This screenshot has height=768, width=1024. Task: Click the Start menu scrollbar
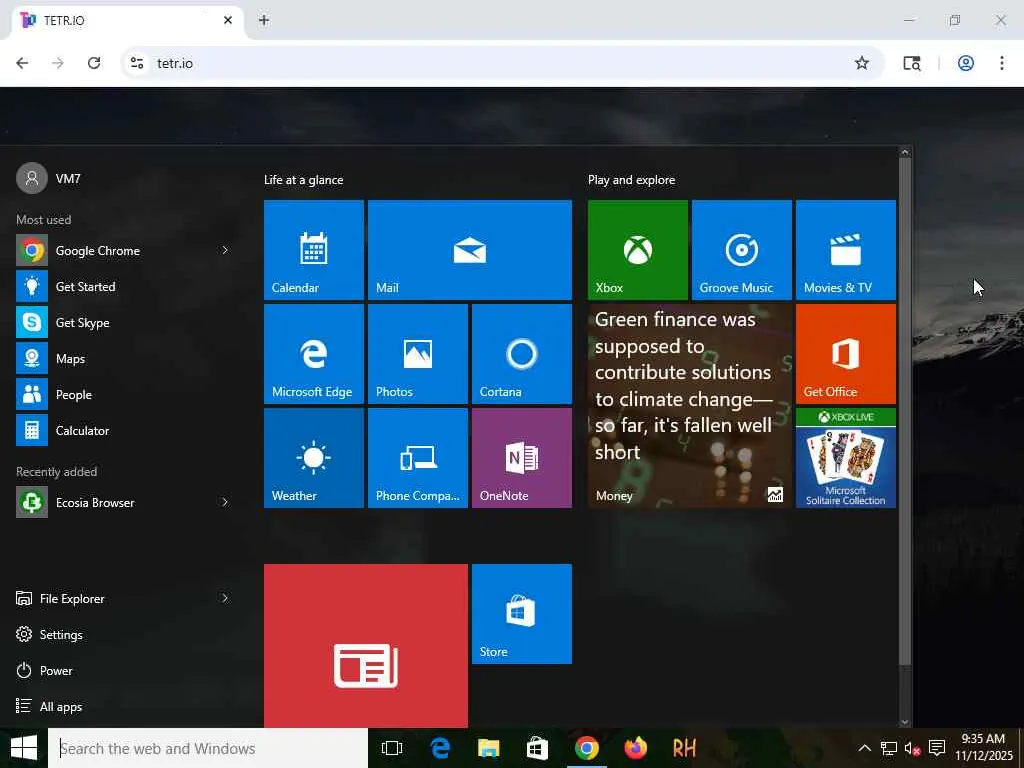[x=904, y=411]
